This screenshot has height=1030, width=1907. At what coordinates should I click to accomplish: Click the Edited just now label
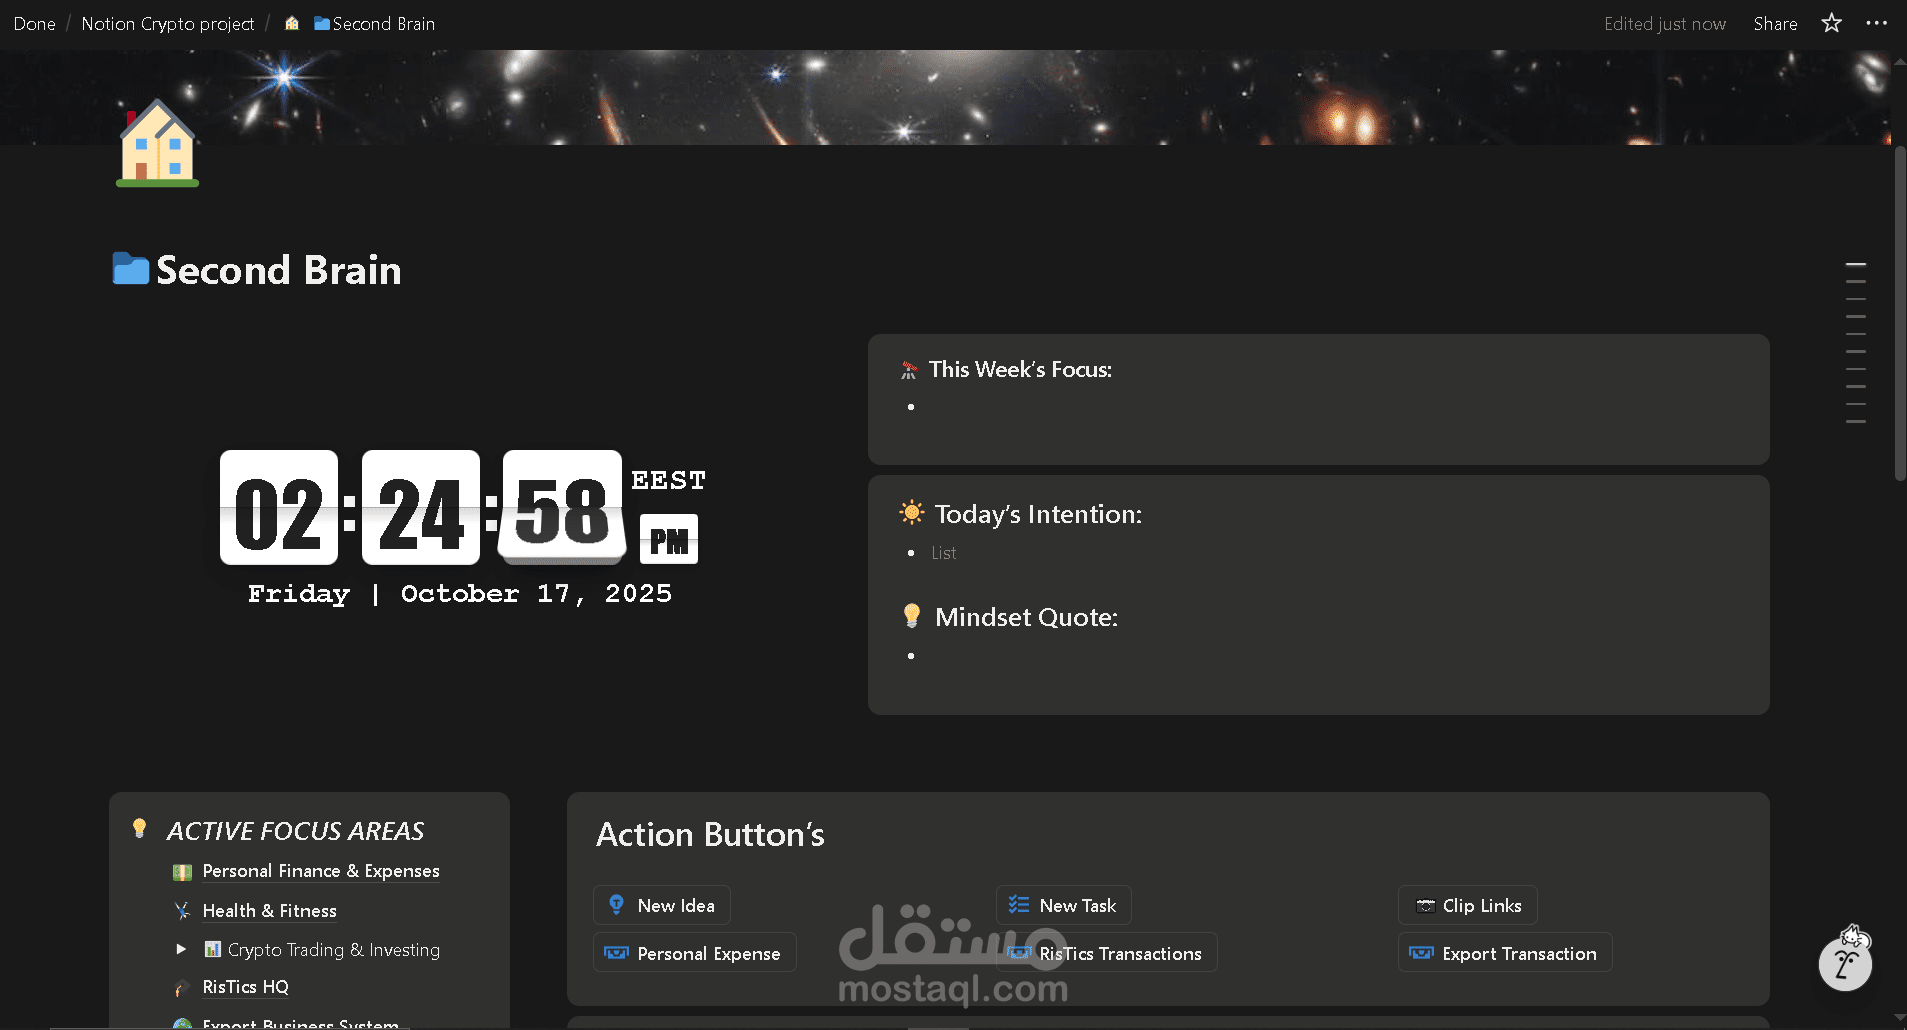[1665, 24]
